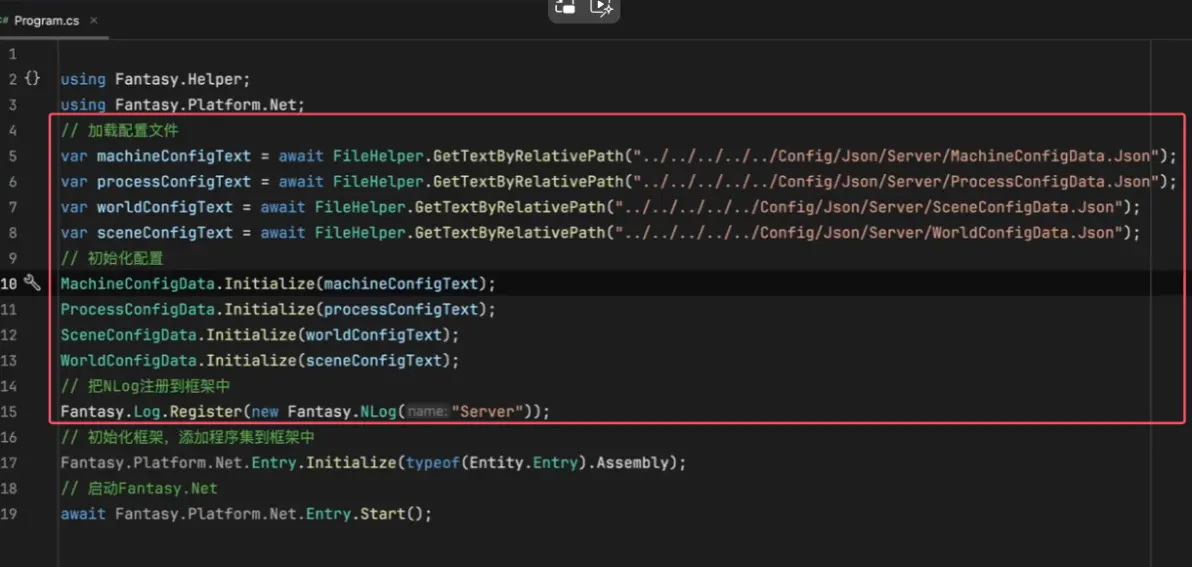
Task: Click ProcessConfigData.Initialize call on line 11
Action: coord(278,309)
